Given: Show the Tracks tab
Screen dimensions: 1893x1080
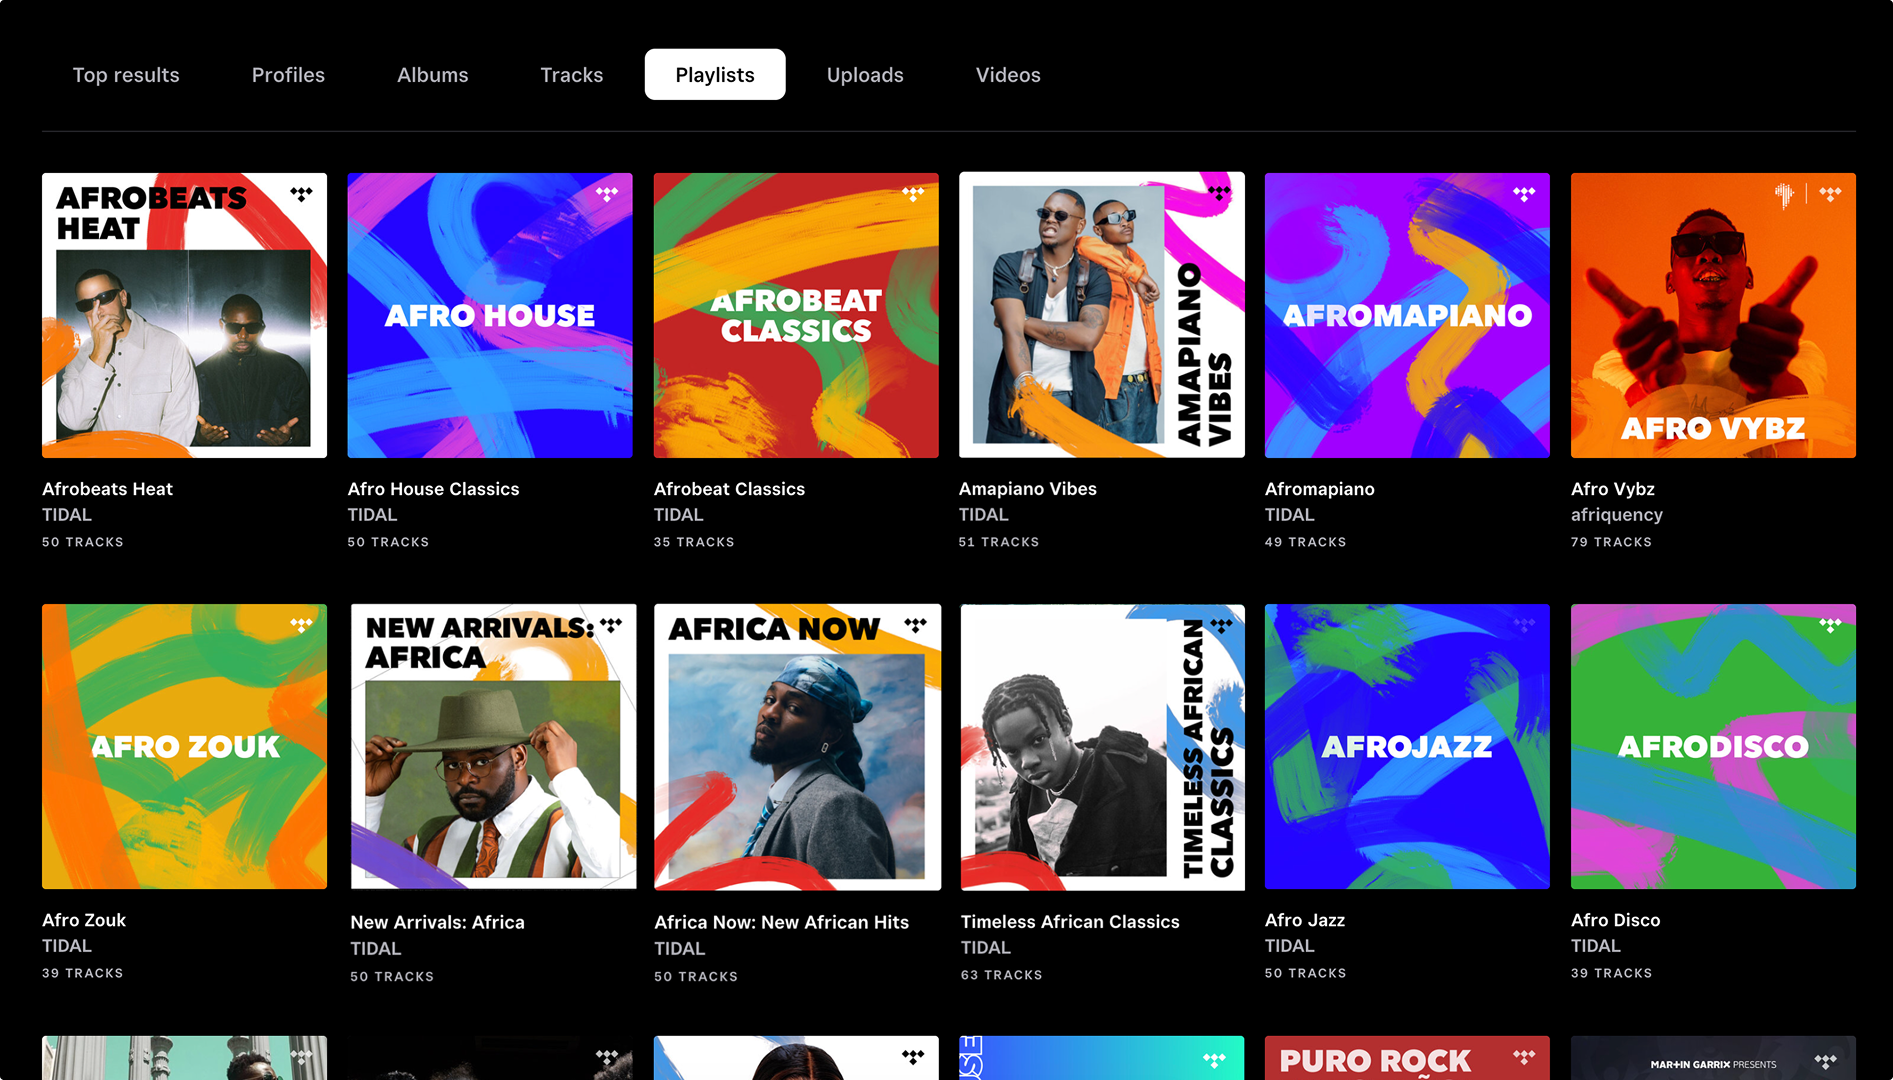Looking at the screenshot, I should click(x=572, y=75).
